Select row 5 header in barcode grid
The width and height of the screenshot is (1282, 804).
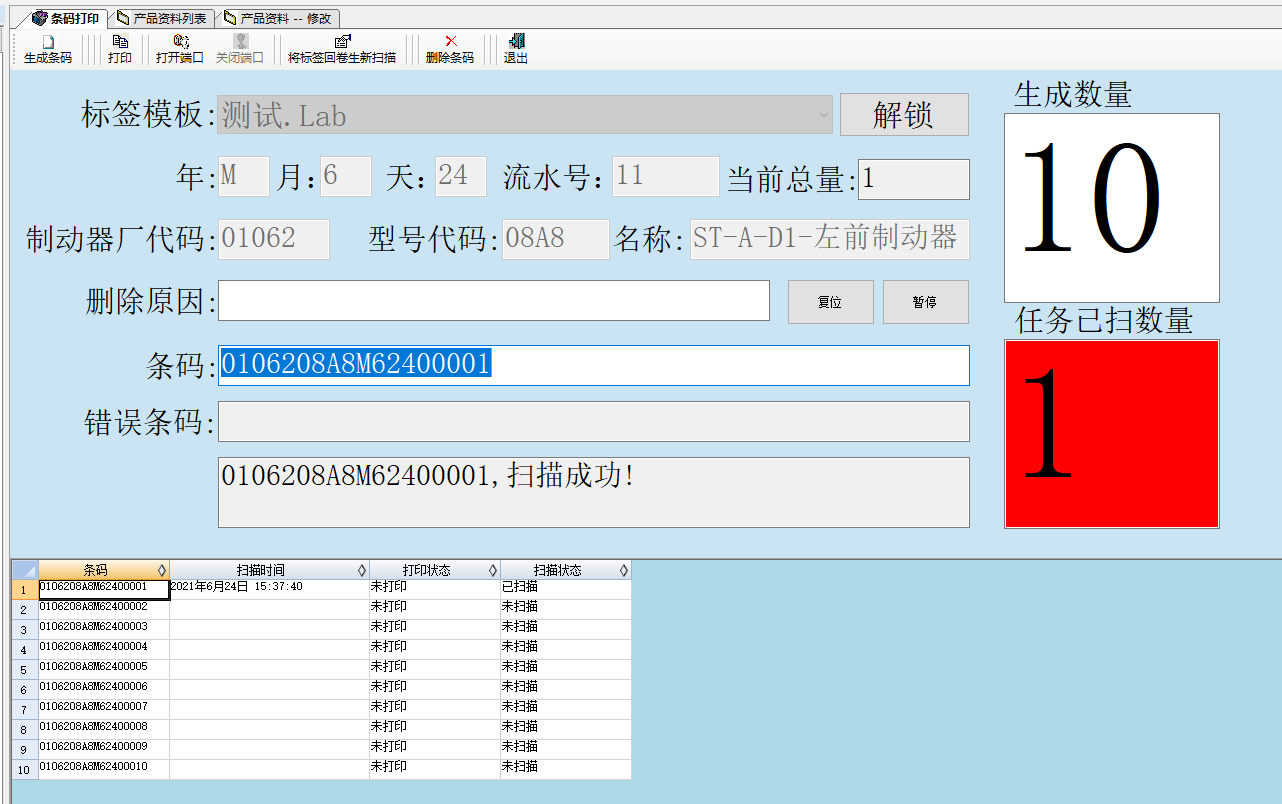click(24, 670)
